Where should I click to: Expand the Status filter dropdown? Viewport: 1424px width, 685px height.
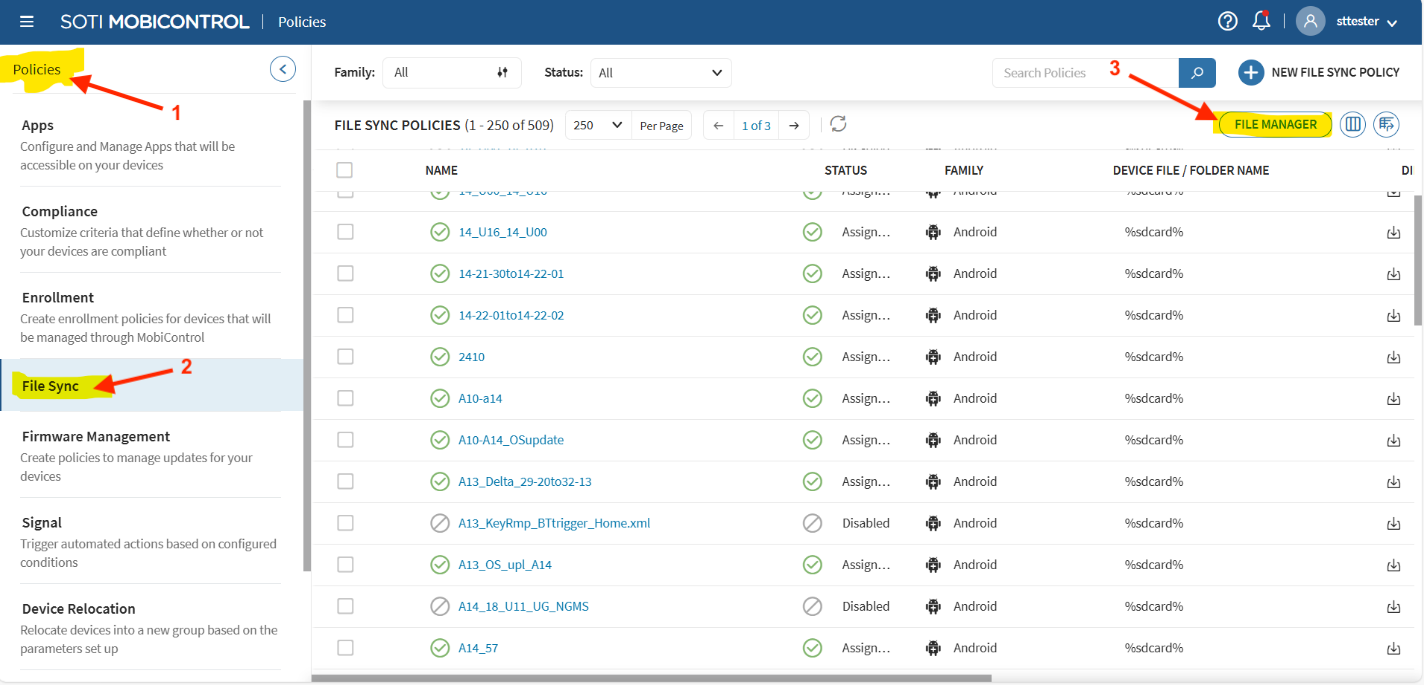(660, 73)
